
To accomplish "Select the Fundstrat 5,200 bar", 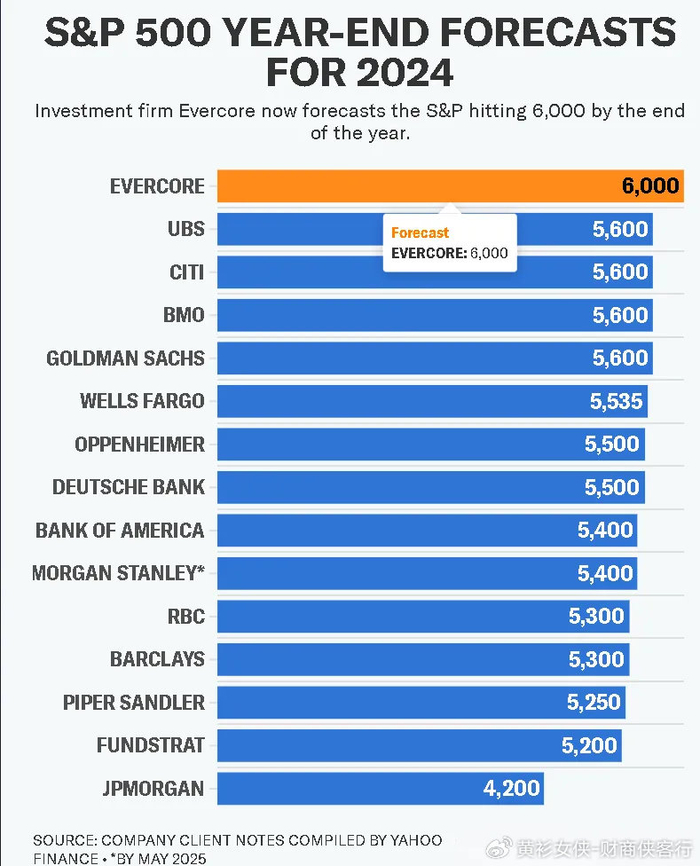I will tap(419, 746).
